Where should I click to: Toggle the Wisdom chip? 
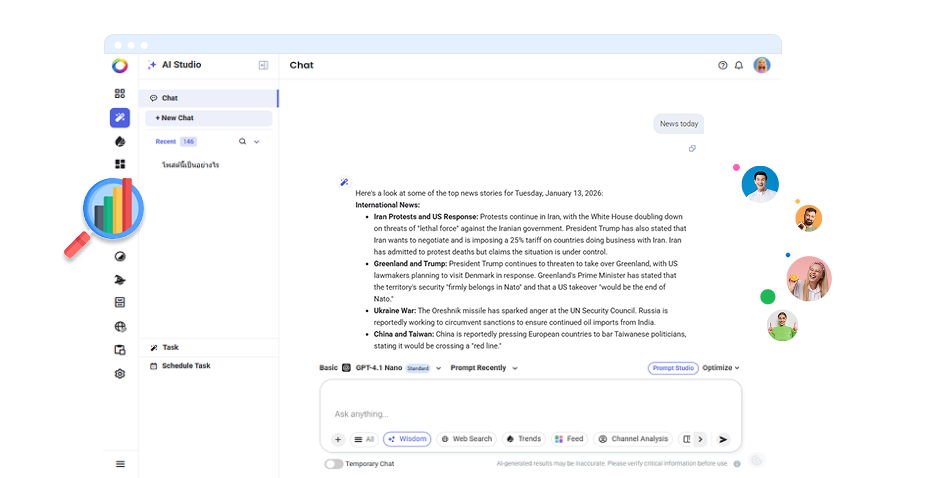click(407, 439)
